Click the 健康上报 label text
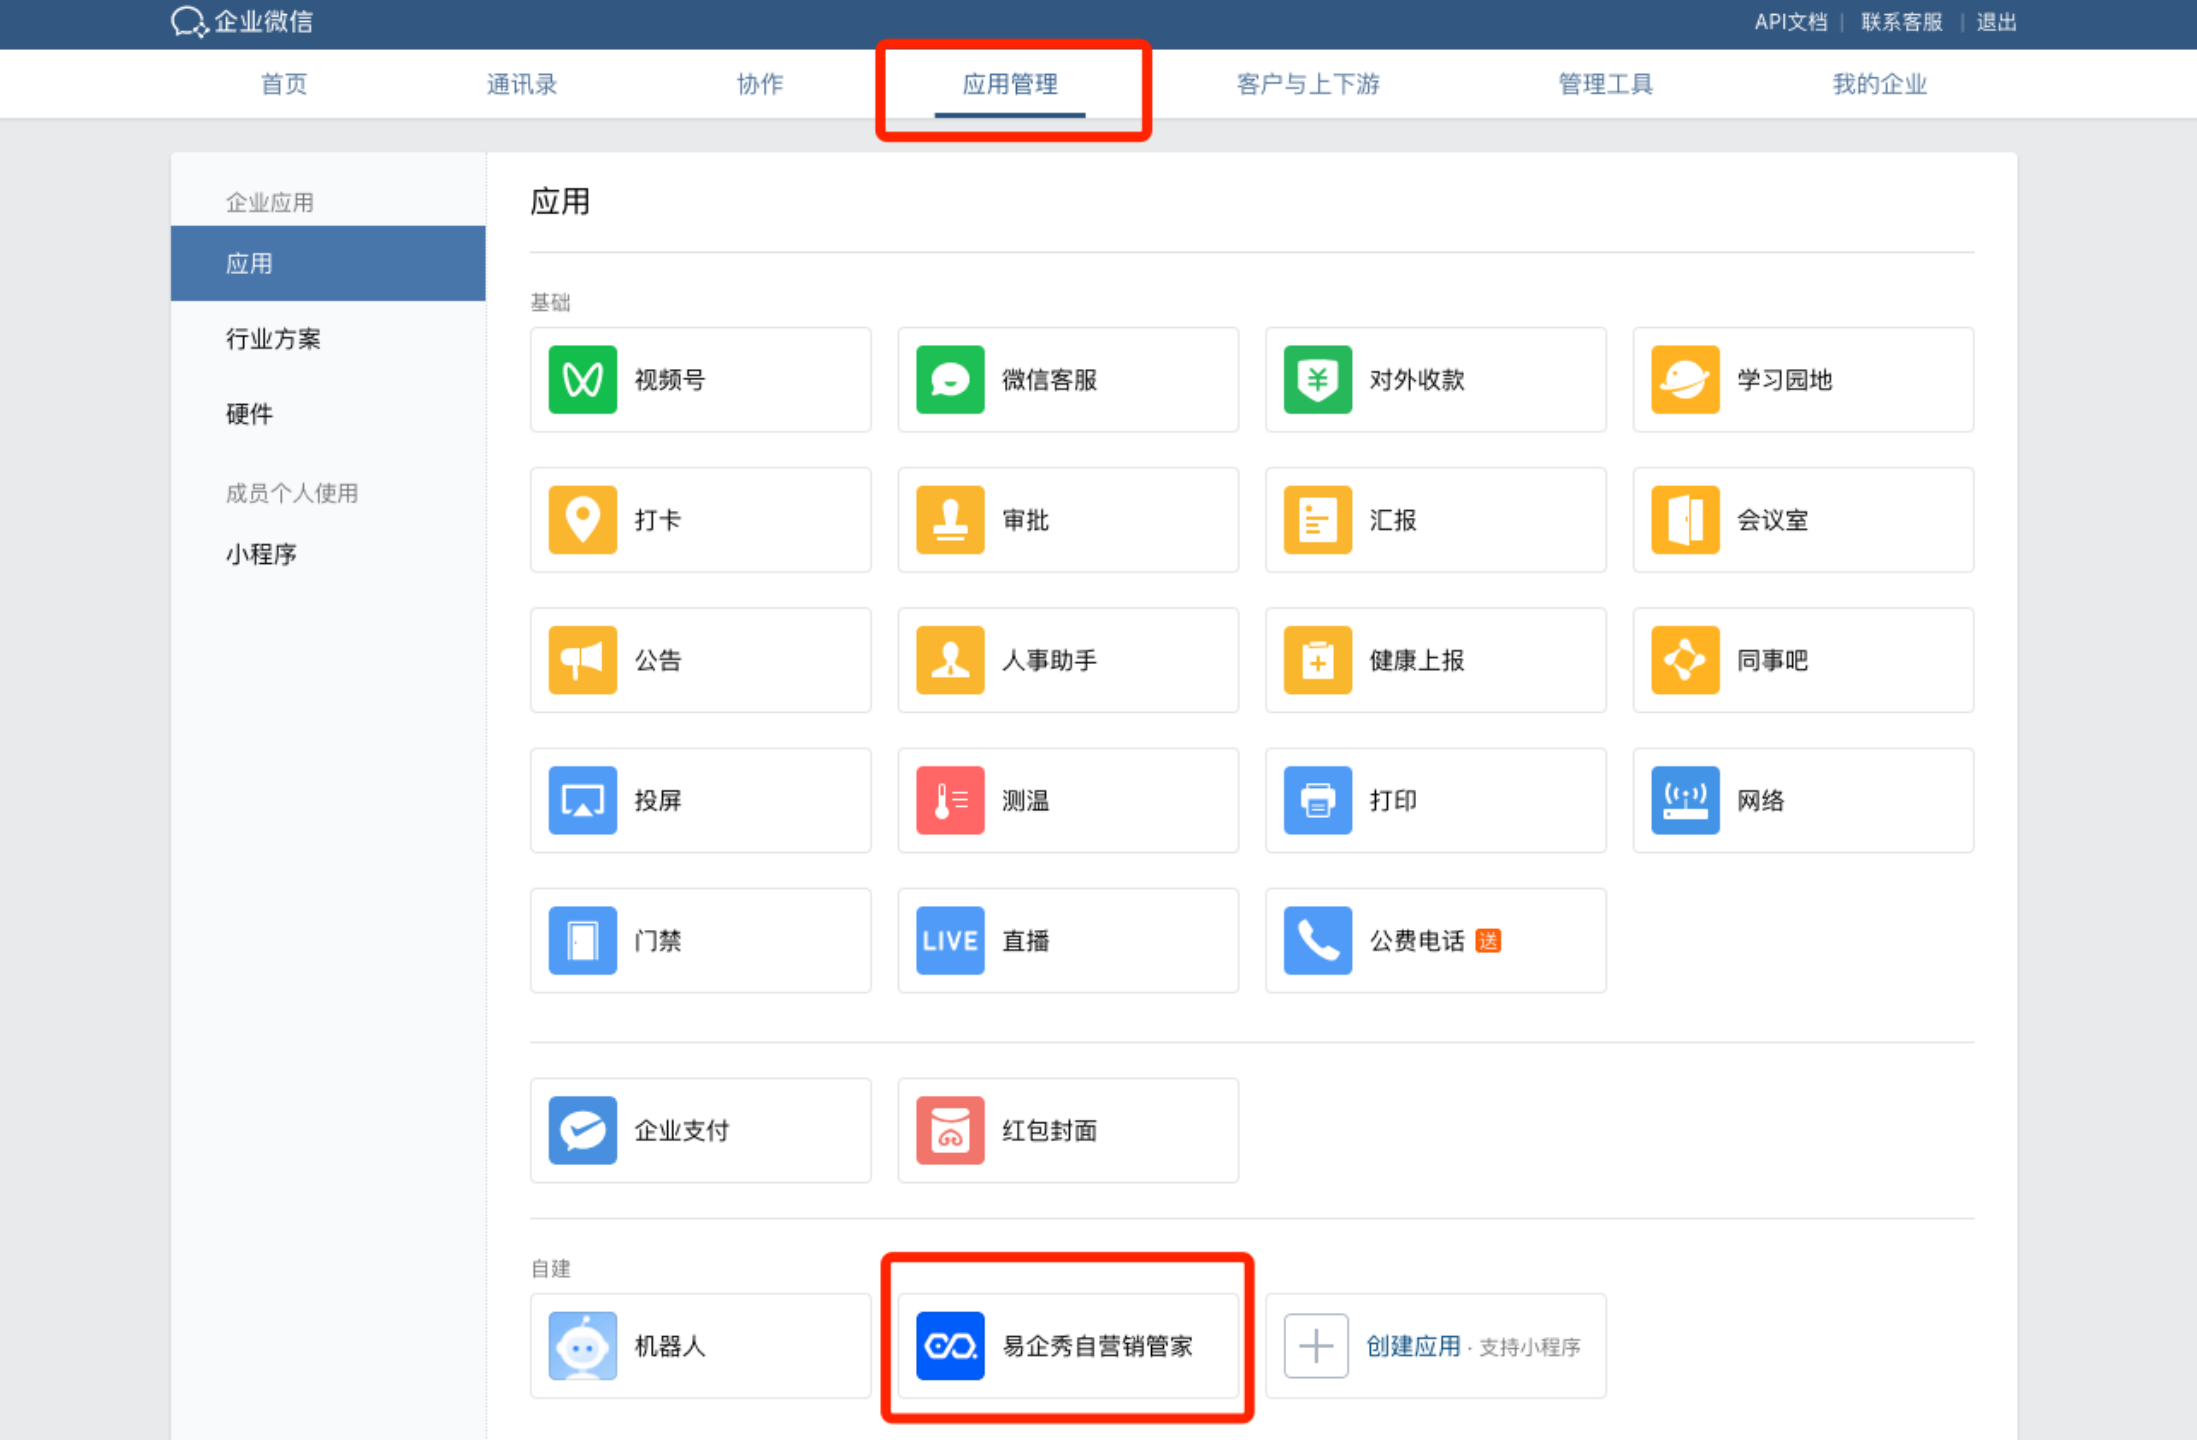Viewport: 2197px width, 1440px height. 1417,660
